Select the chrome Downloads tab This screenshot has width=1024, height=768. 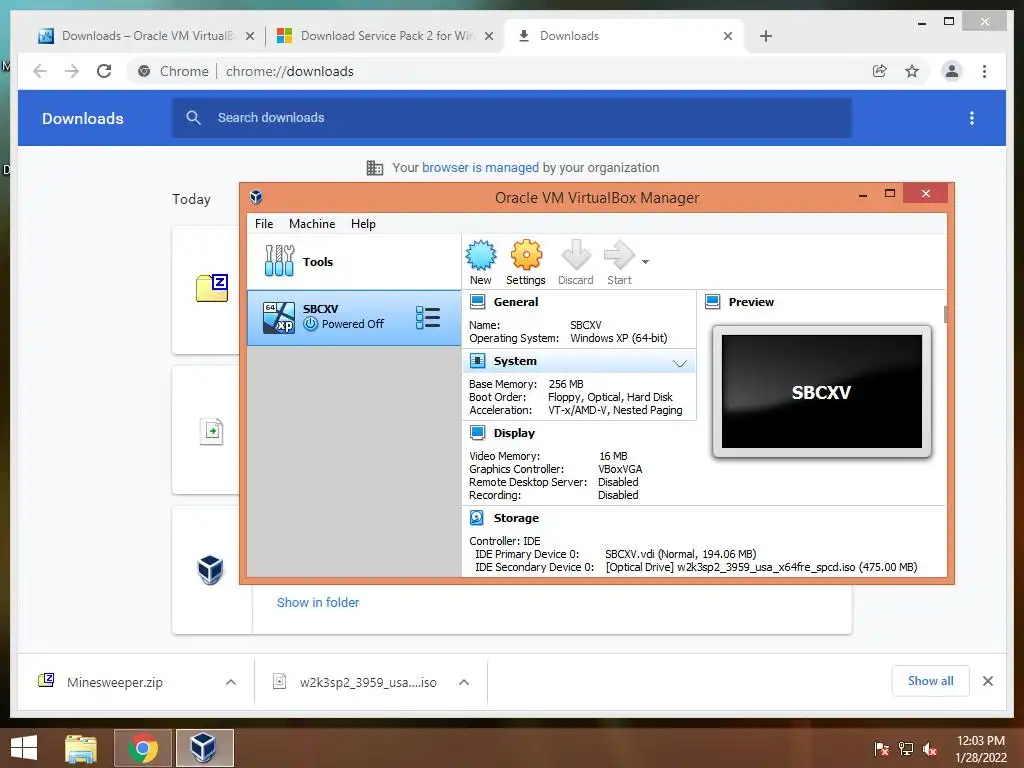point(625,36)
